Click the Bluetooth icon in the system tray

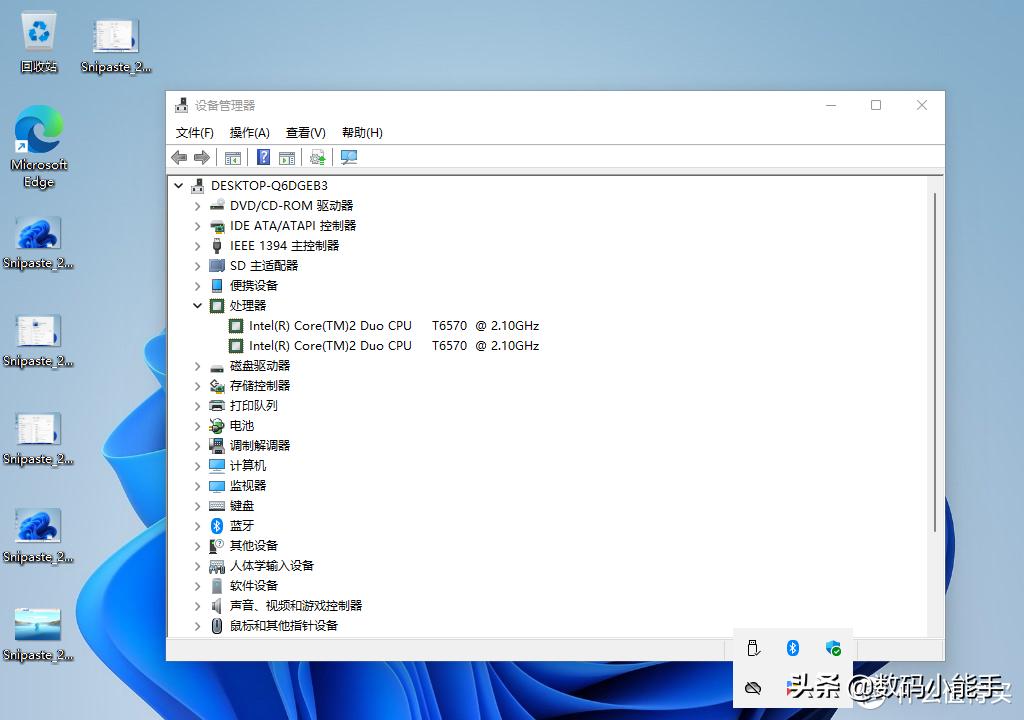tap(793, 648)
